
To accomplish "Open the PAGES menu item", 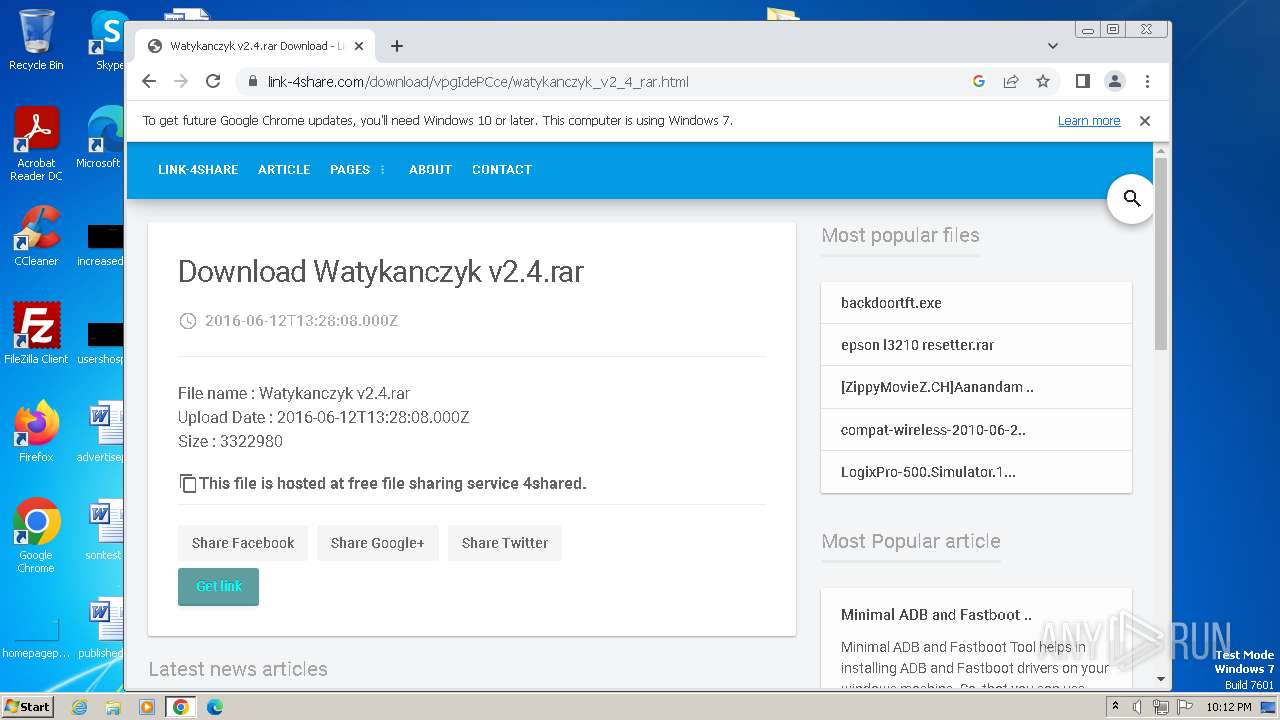I will pyautogui.click(x=350, y=170).
